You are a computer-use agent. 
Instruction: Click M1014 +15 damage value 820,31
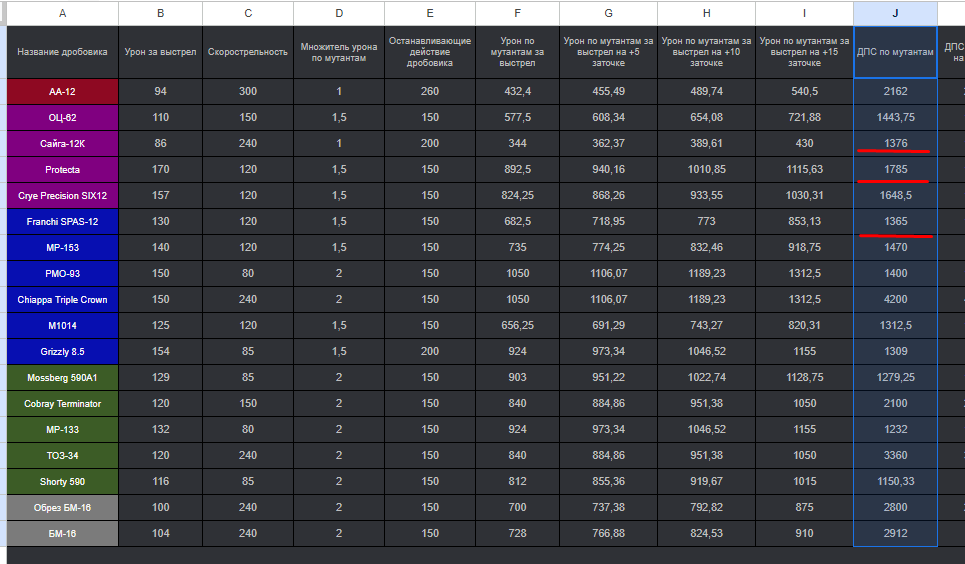804,325
